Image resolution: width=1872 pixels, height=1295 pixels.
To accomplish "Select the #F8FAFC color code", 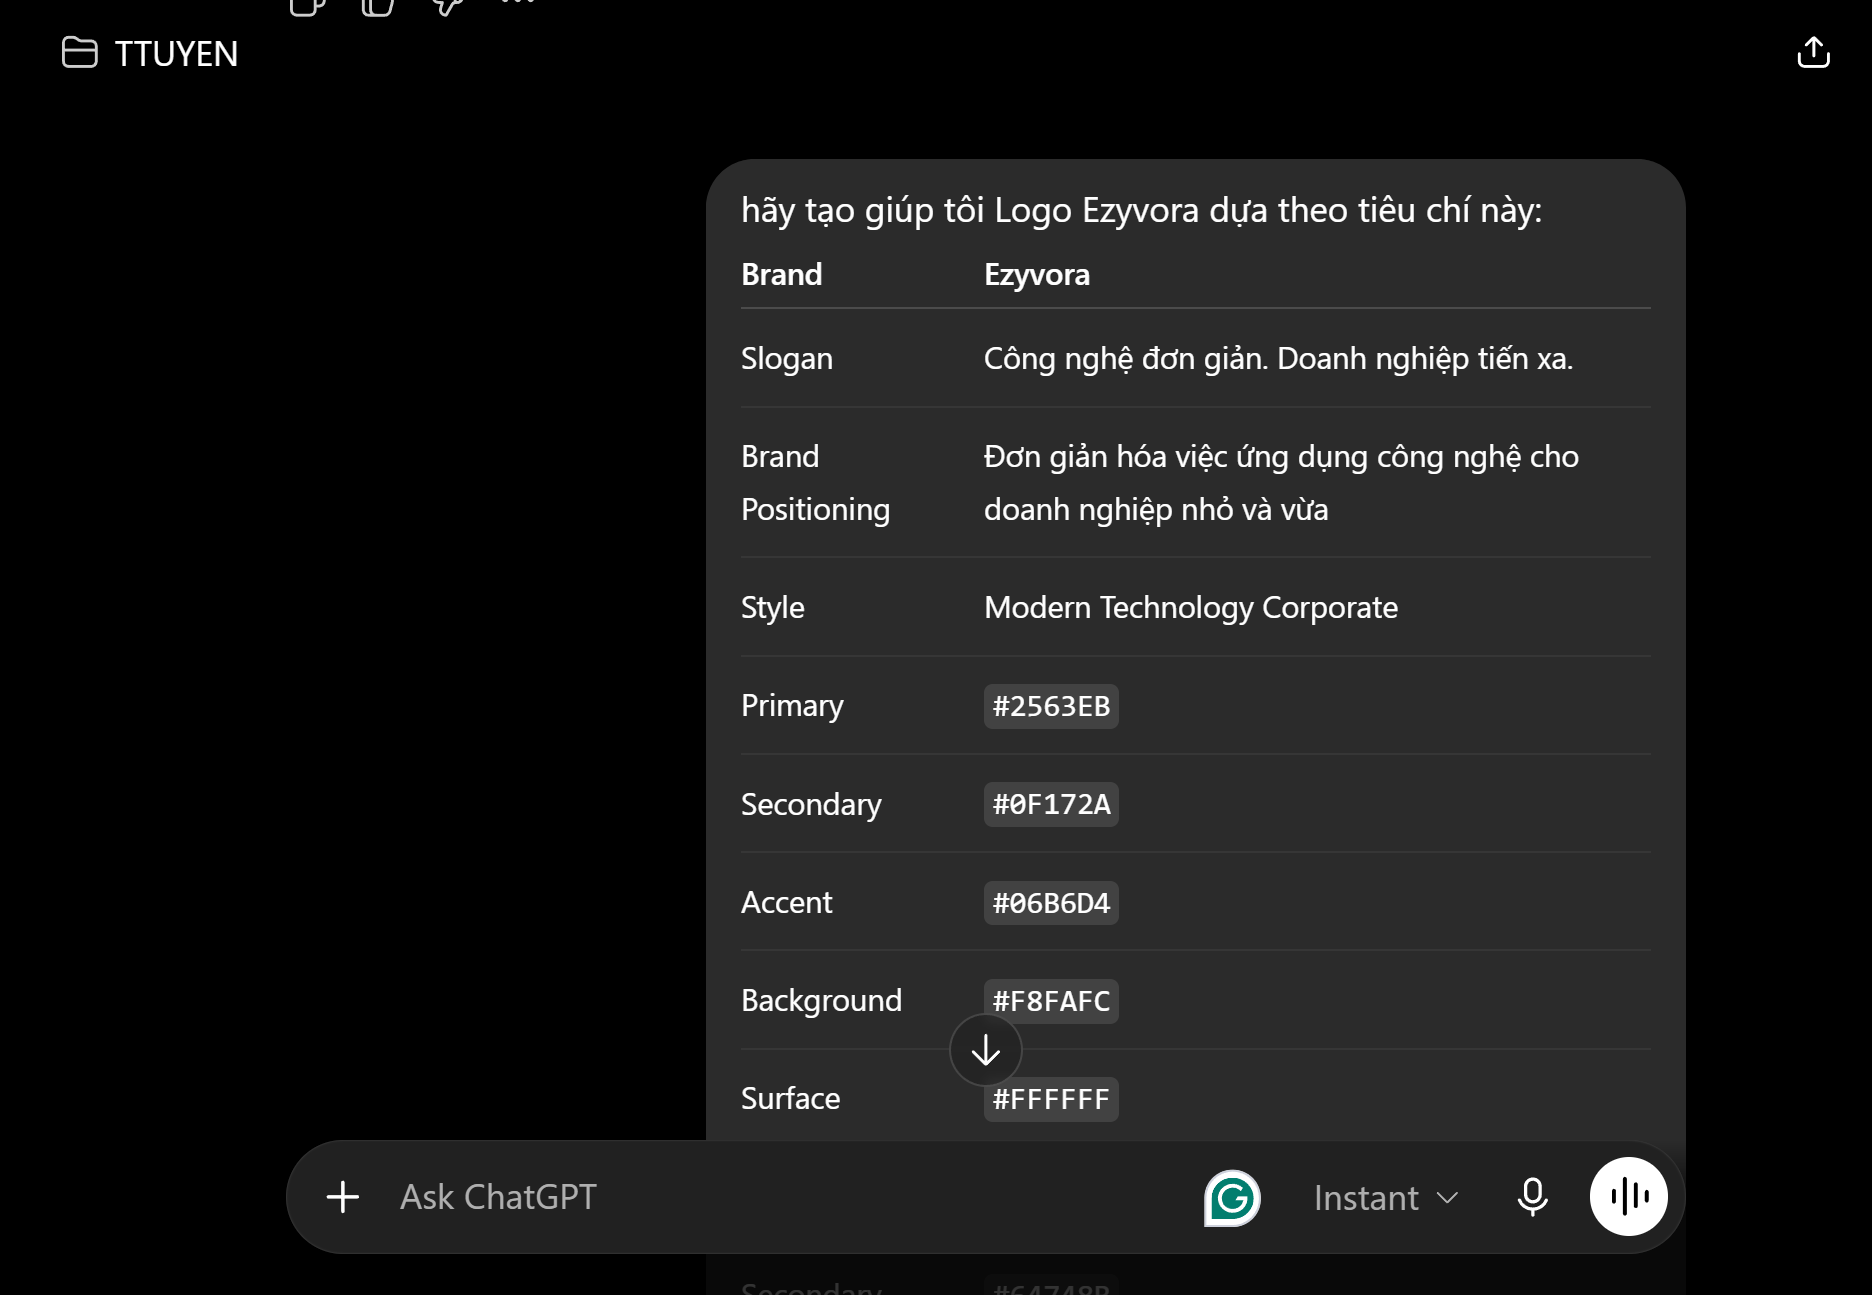I will click(1051, 1001).
